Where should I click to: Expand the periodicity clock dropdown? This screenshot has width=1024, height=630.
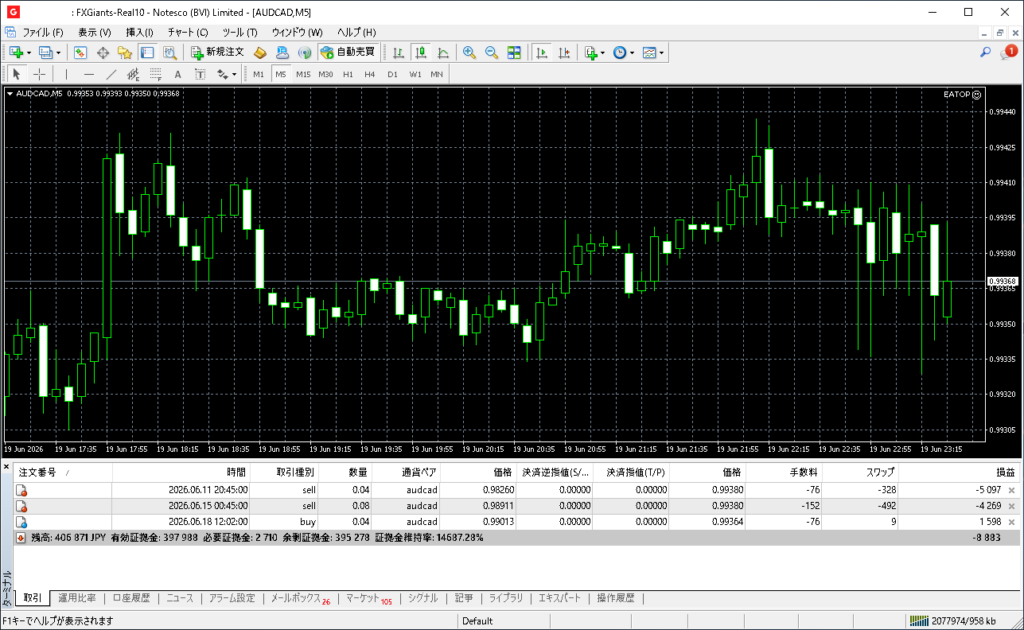632,53
